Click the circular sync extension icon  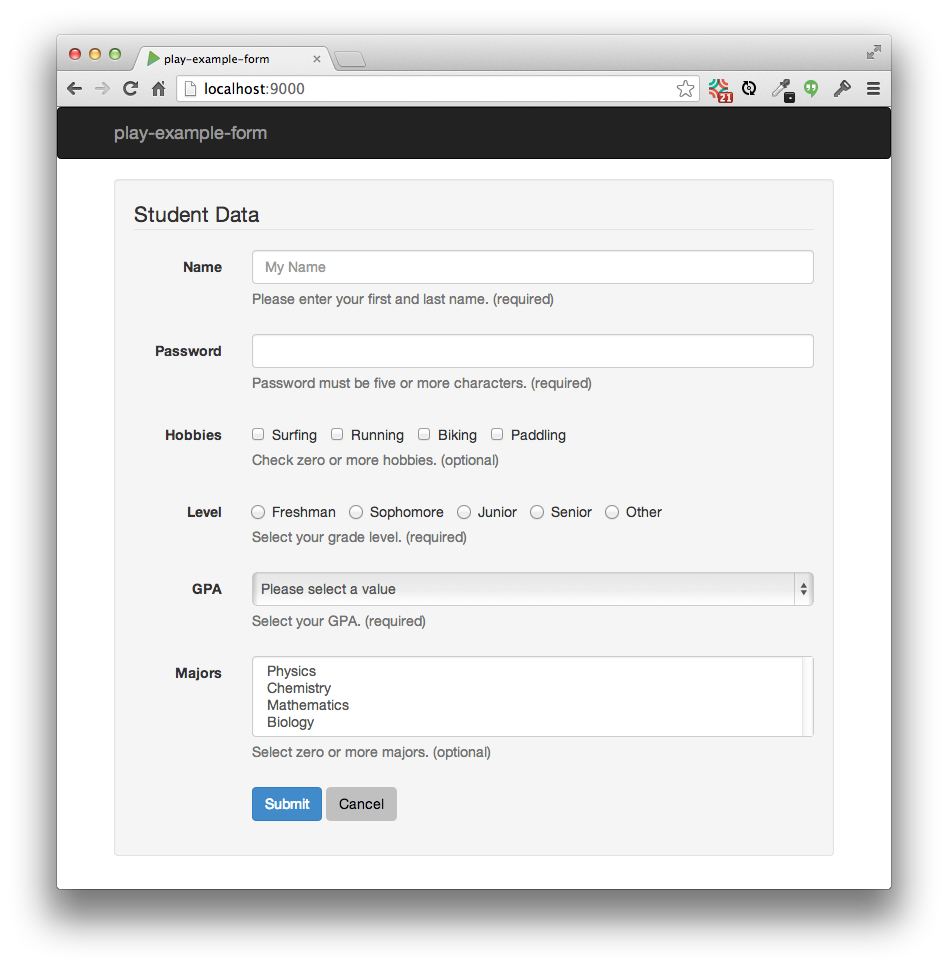pos(749,89)
